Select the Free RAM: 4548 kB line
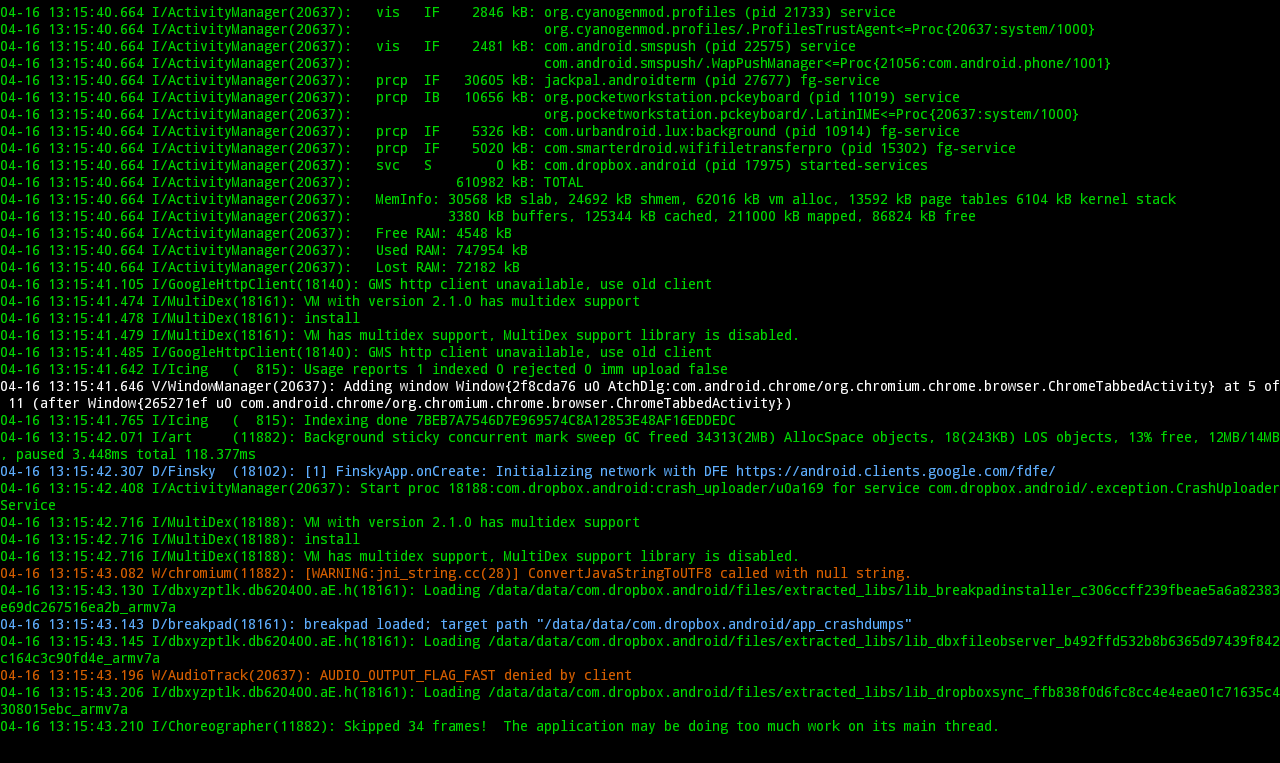1280x763 pixels. click(256, 234)
